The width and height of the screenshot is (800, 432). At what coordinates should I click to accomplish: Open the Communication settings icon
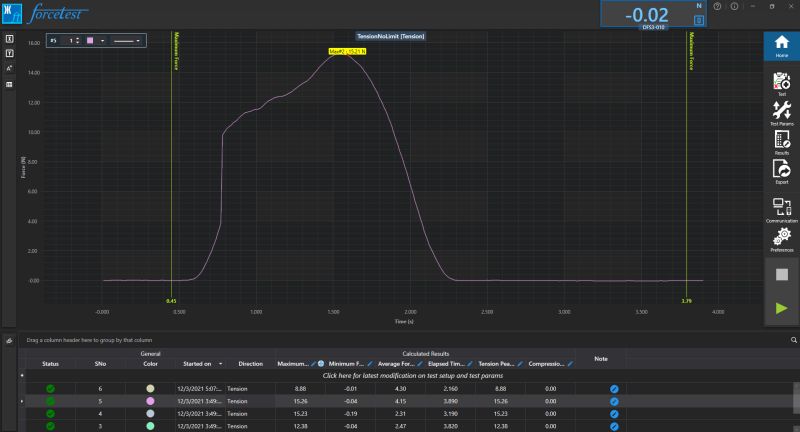782,209
